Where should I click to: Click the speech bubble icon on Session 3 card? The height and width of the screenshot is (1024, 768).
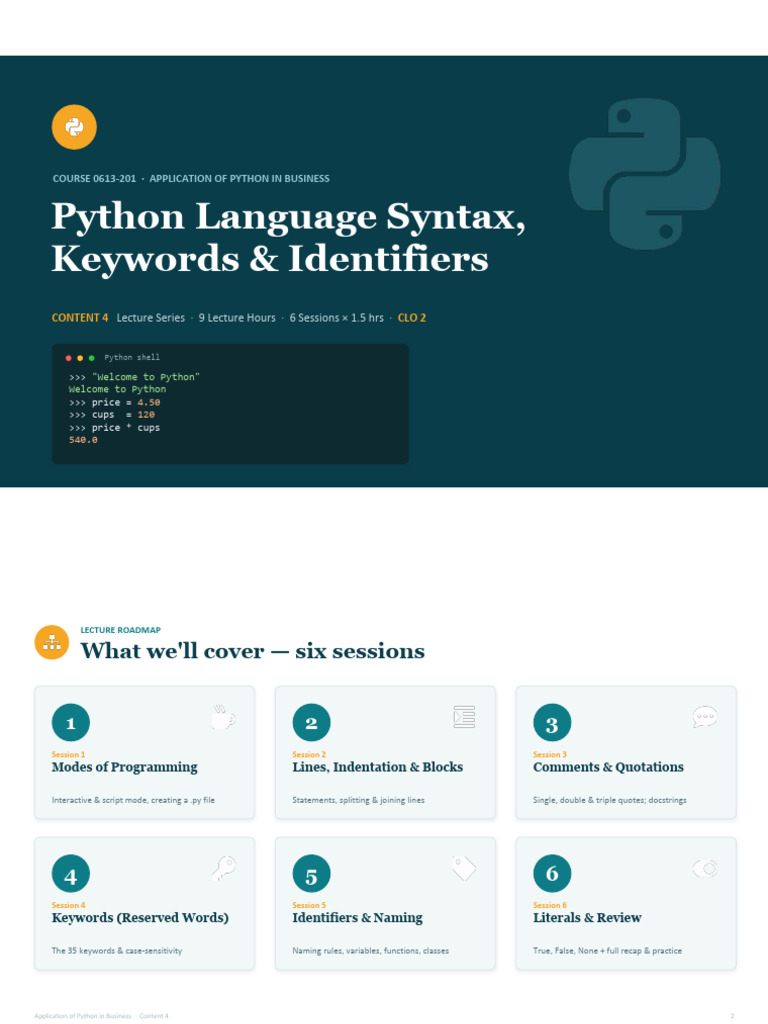pos(705,717)
